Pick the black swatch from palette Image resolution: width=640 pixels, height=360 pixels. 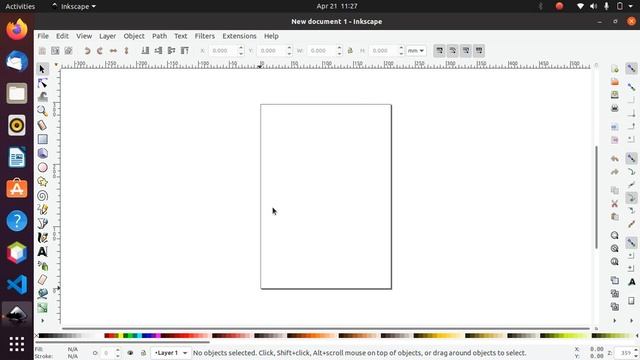41,336
